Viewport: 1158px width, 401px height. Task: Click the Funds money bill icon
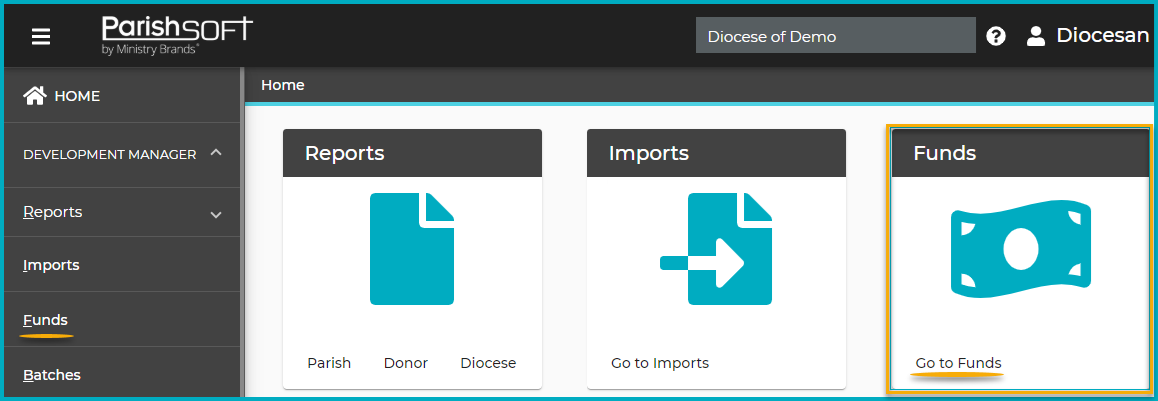point(1020,249)
